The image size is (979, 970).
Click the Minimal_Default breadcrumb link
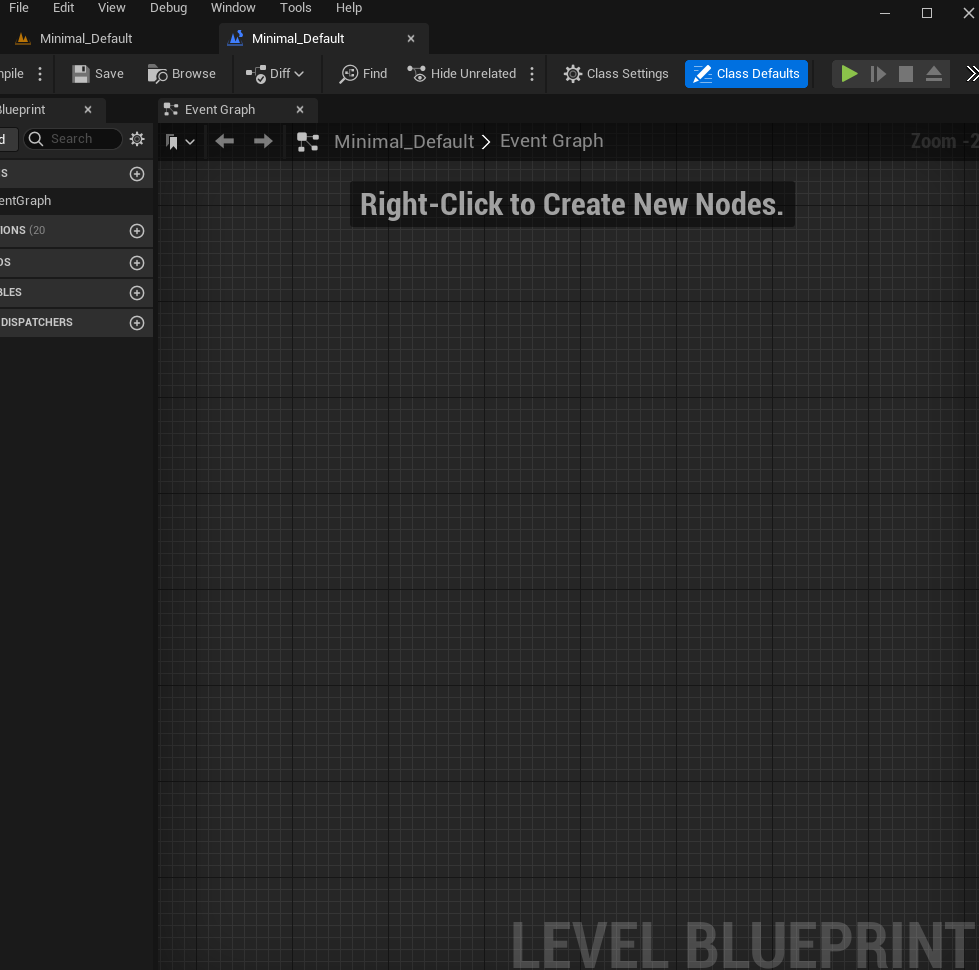(404, 142)
